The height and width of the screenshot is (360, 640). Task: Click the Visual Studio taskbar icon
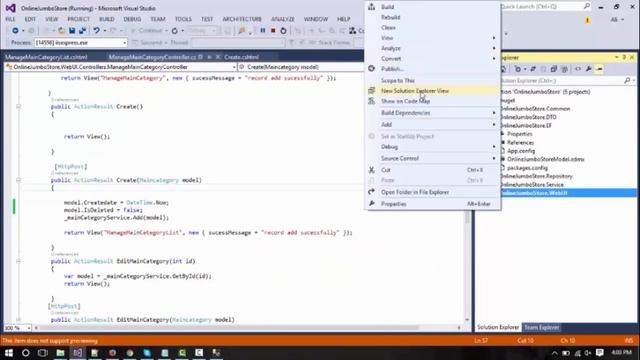[78, 353]
